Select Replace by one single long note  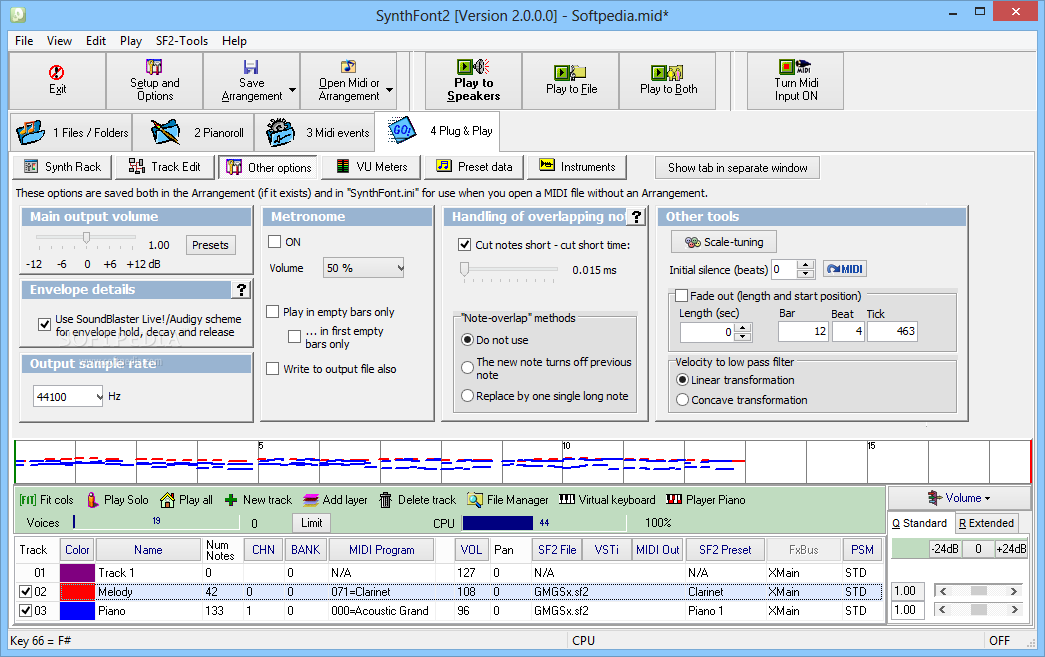(468, 396)
